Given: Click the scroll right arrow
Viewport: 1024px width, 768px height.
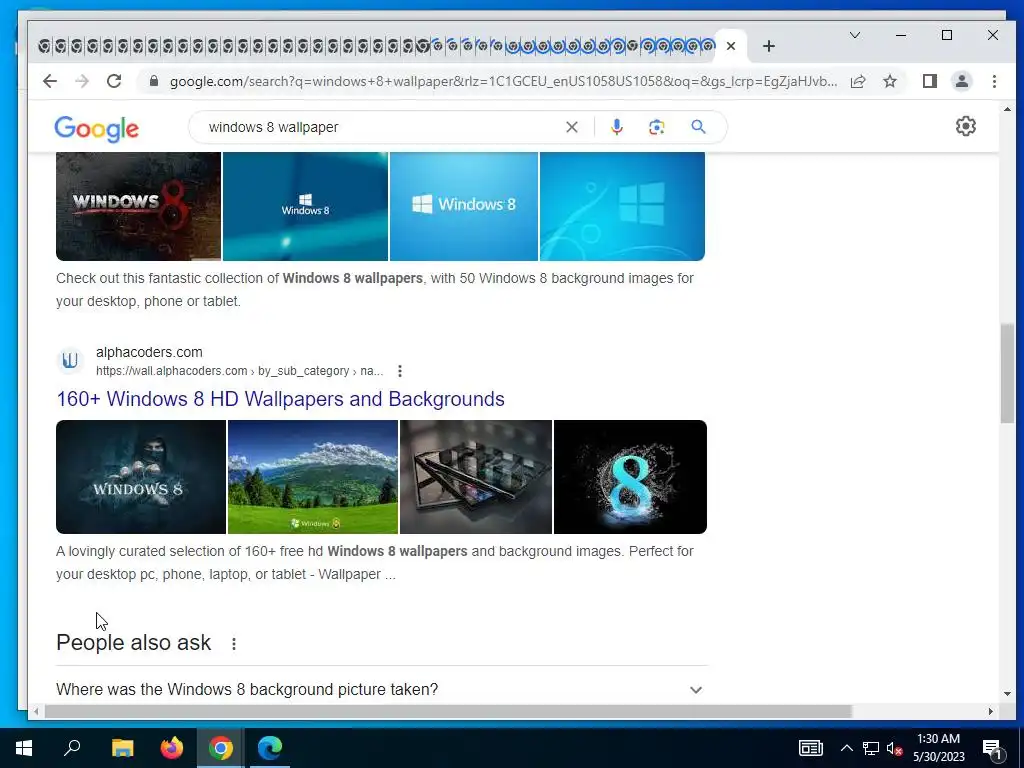Looking at the screenshot, I should [991, 711].
